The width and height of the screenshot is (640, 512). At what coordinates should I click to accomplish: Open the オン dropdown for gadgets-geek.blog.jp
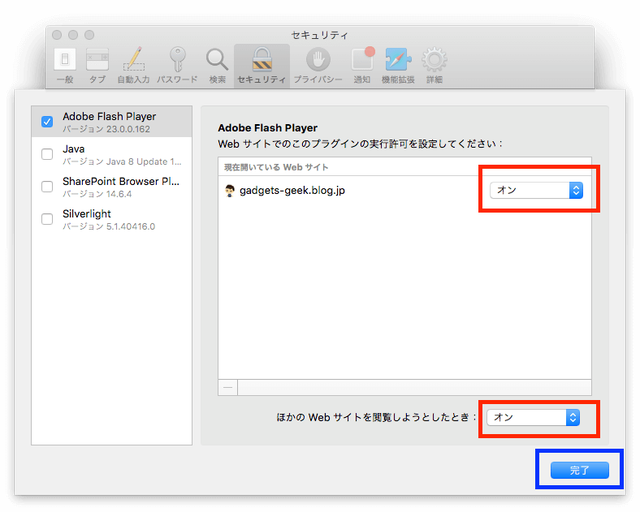(536, 190)
